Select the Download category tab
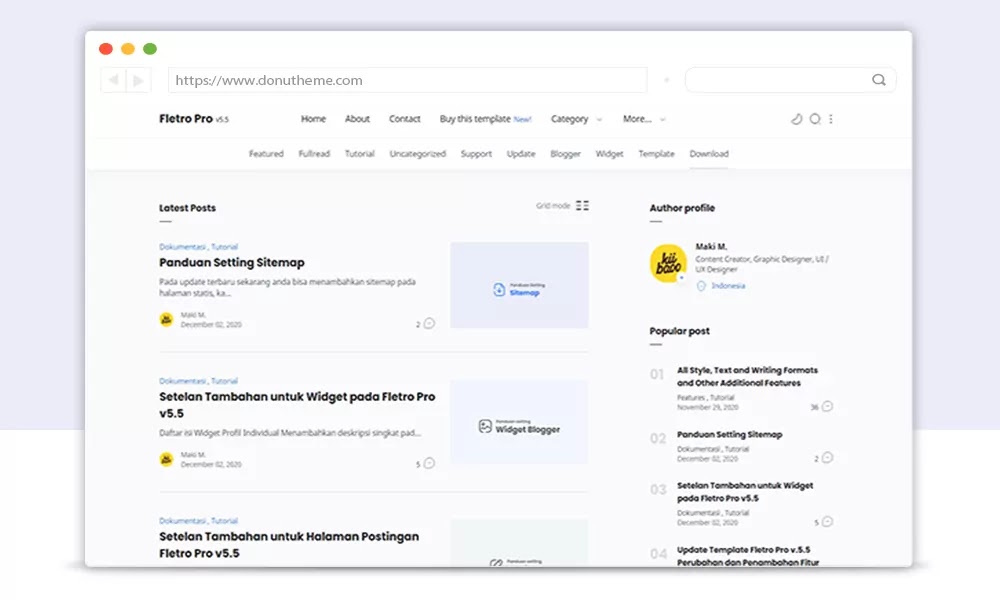The image size is (1000, 600). pos(709,154)
